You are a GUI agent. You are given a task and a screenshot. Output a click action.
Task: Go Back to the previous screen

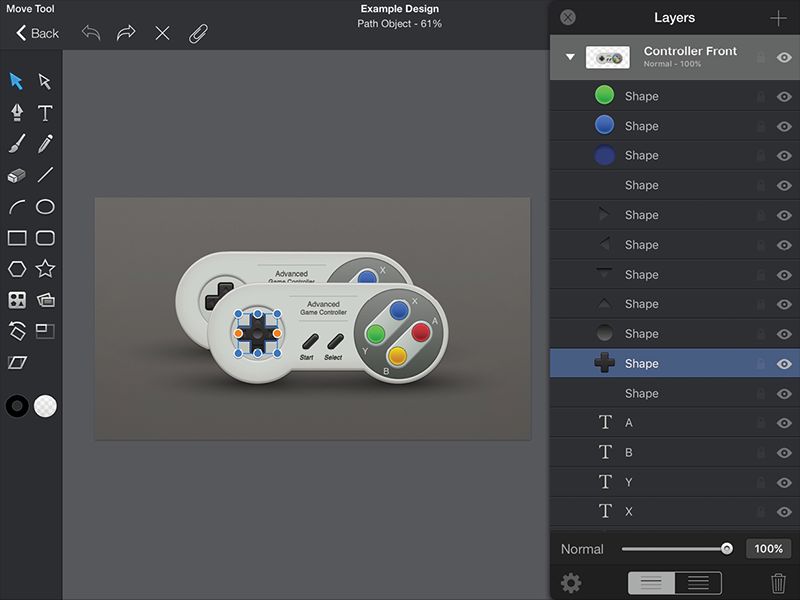37,33
